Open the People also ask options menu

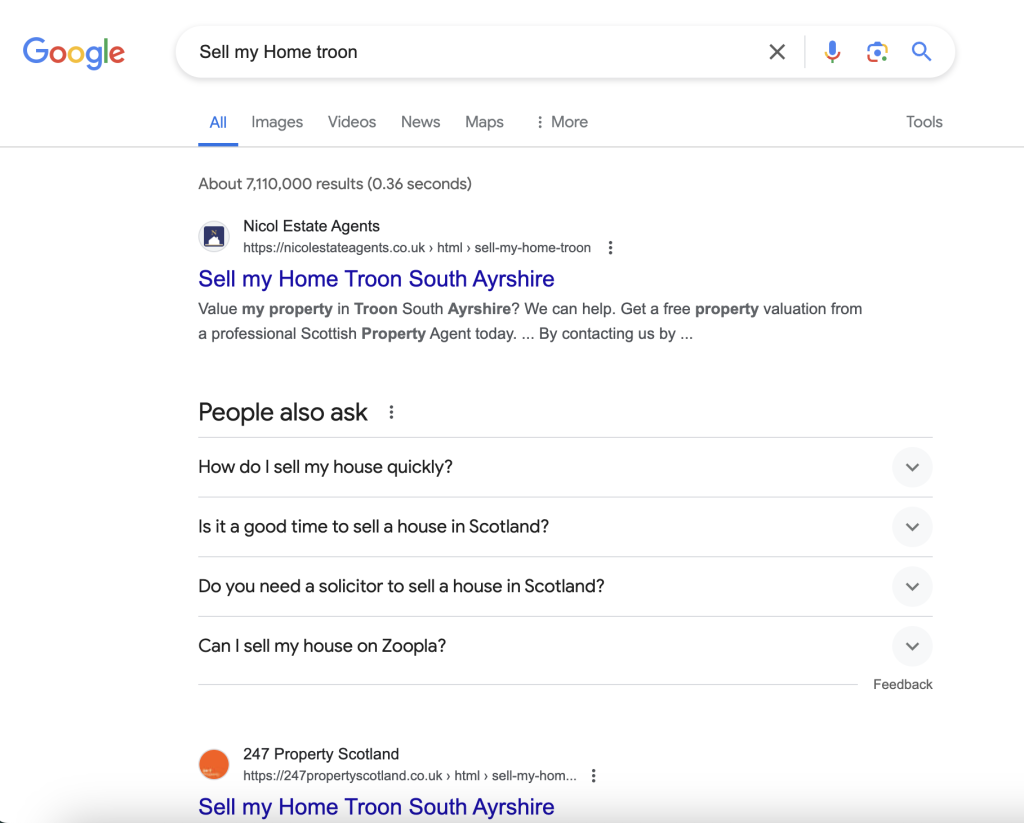[x=391, y=411]
